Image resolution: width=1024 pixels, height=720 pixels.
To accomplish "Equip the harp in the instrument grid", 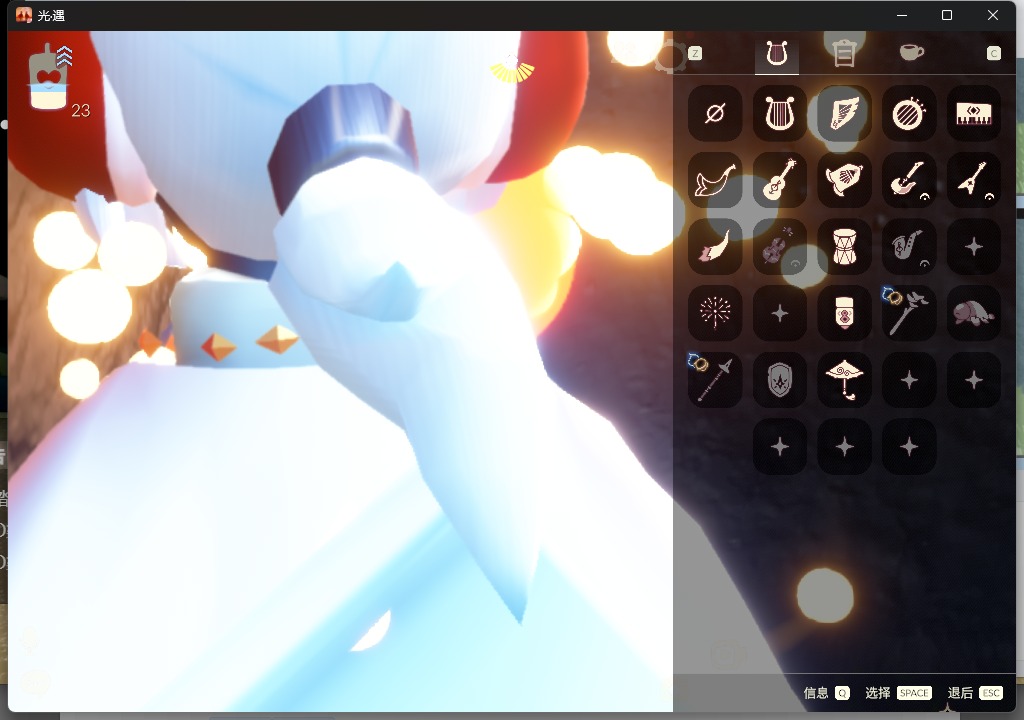I will [x=779, y=114].
